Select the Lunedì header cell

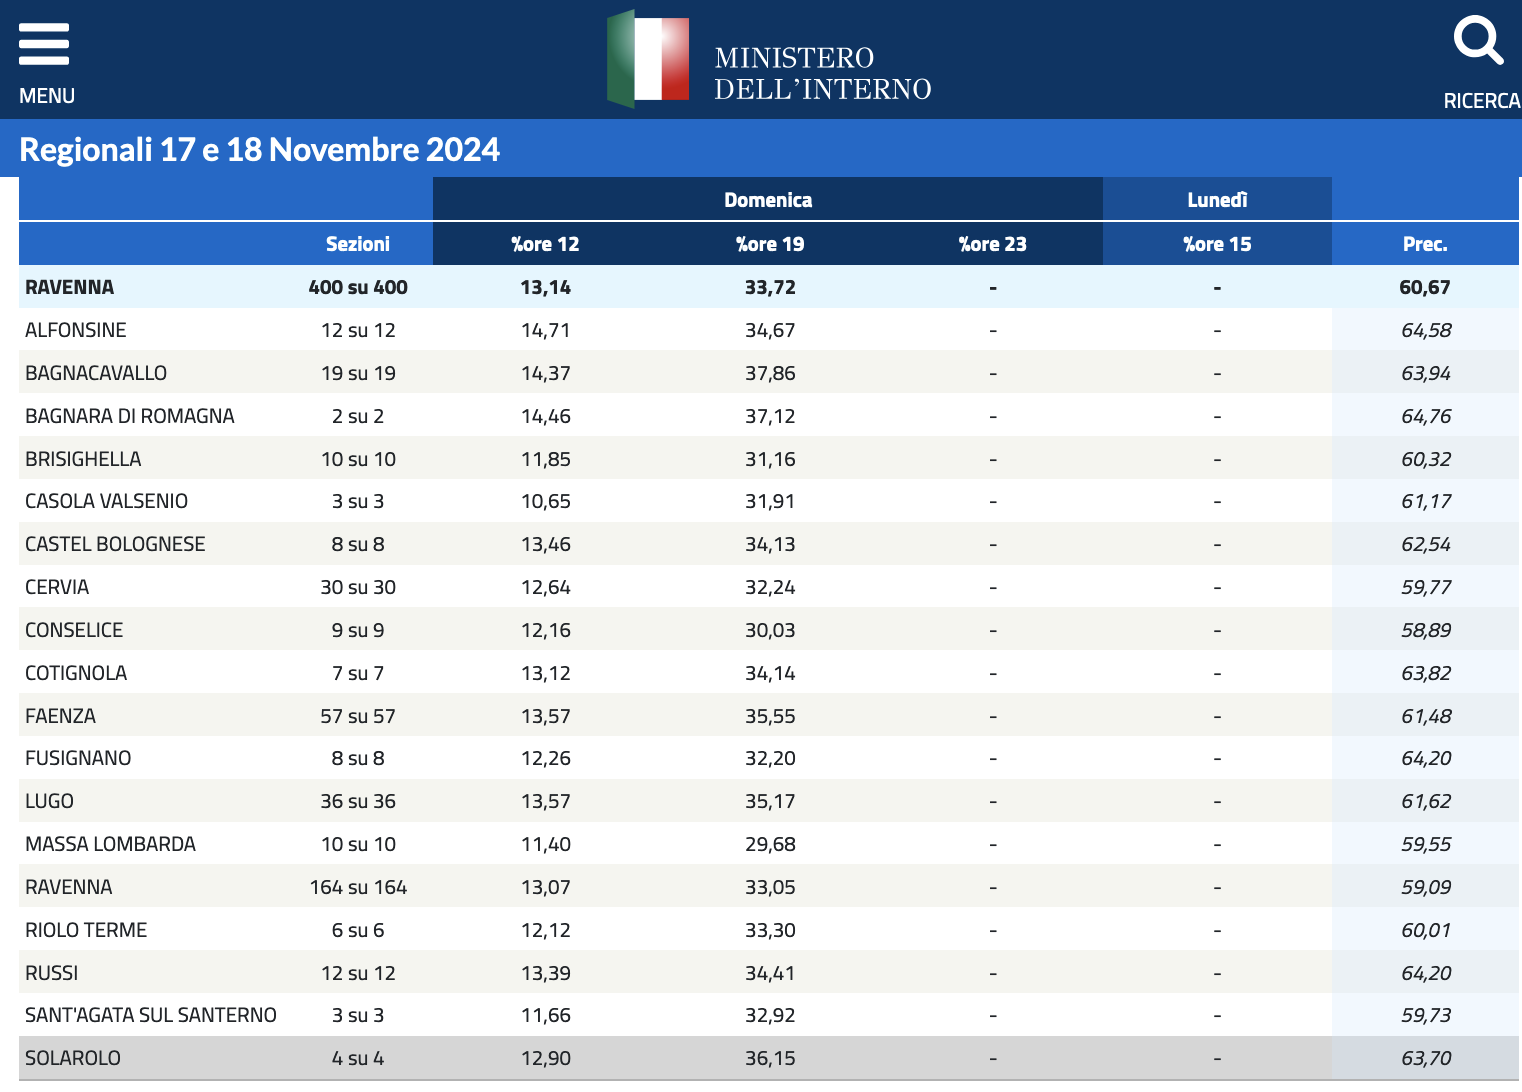[x=1217, y=200]
